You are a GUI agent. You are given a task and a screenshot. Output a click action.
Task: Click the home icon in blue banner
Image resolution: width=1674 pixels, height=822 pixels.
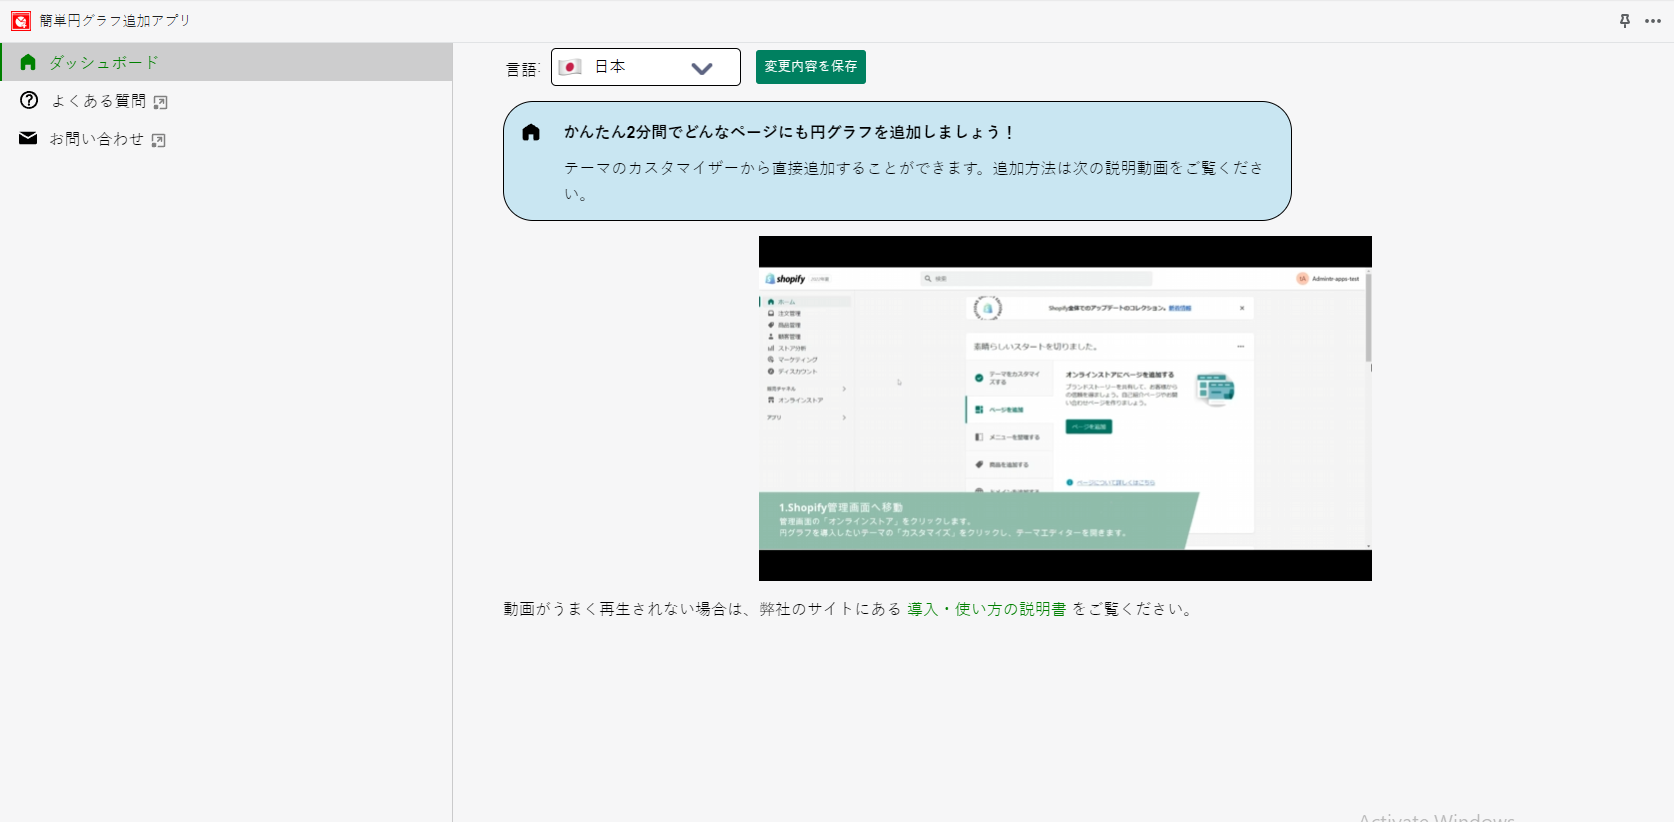(x=531, y=132)
